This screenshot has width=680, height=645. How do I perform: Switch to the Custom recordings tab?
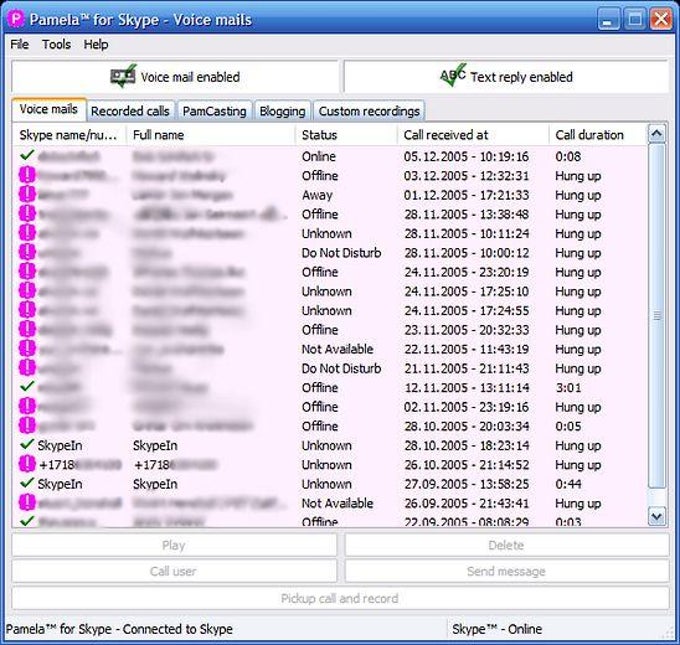tap(369, 111)
